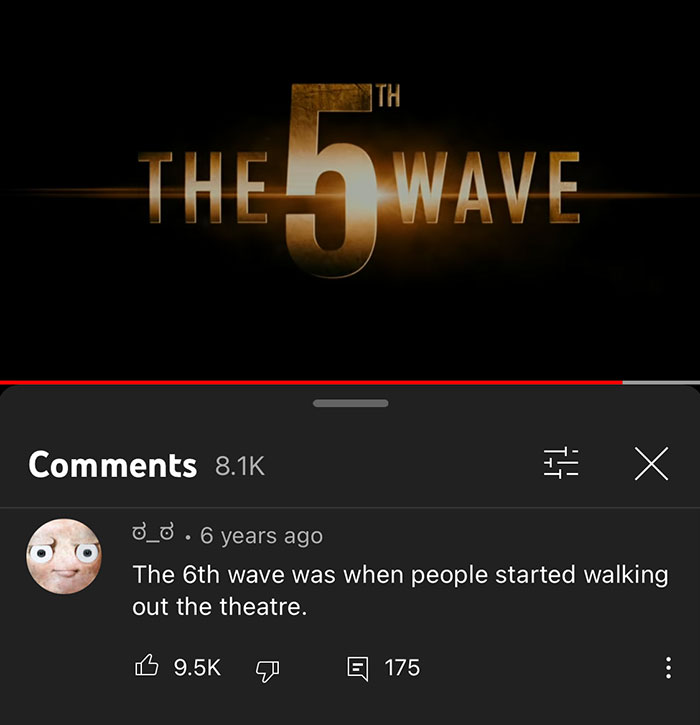Dislike the 6th wave comment
The image size is (700, 725).
point(267,670)
